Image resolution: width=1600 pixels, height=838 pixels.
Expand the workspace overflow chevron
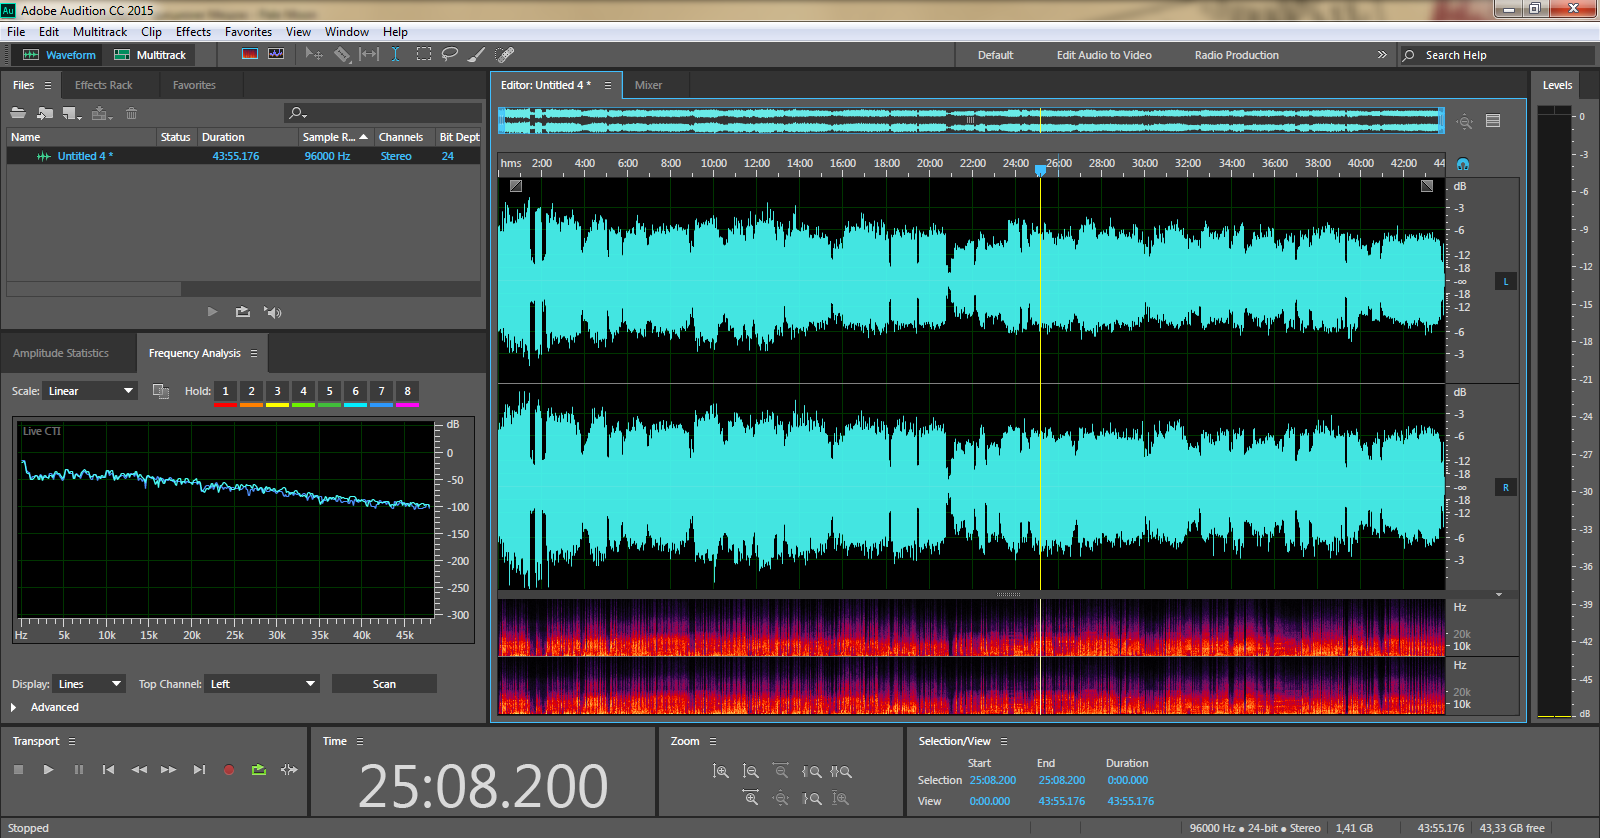point(1382,54)
